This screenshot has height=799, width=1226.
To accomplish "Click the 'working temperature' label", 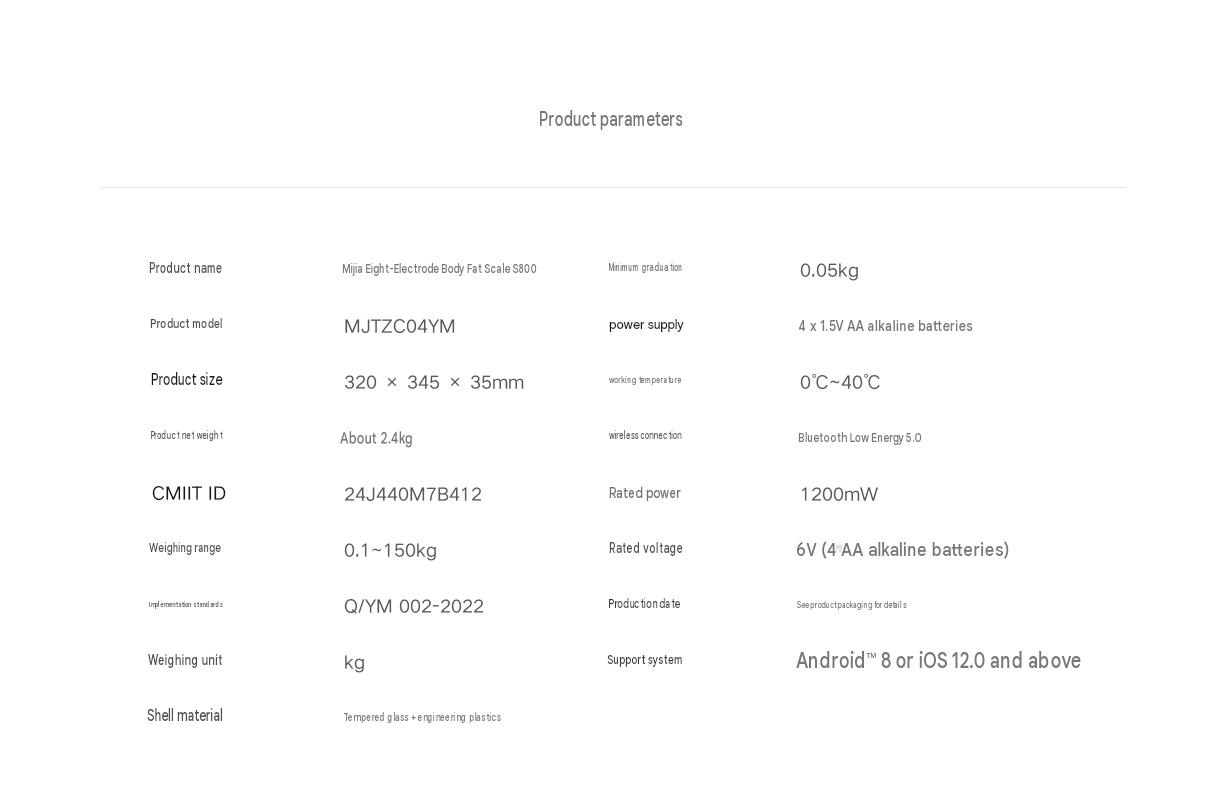I will click(x=645, y=380).
